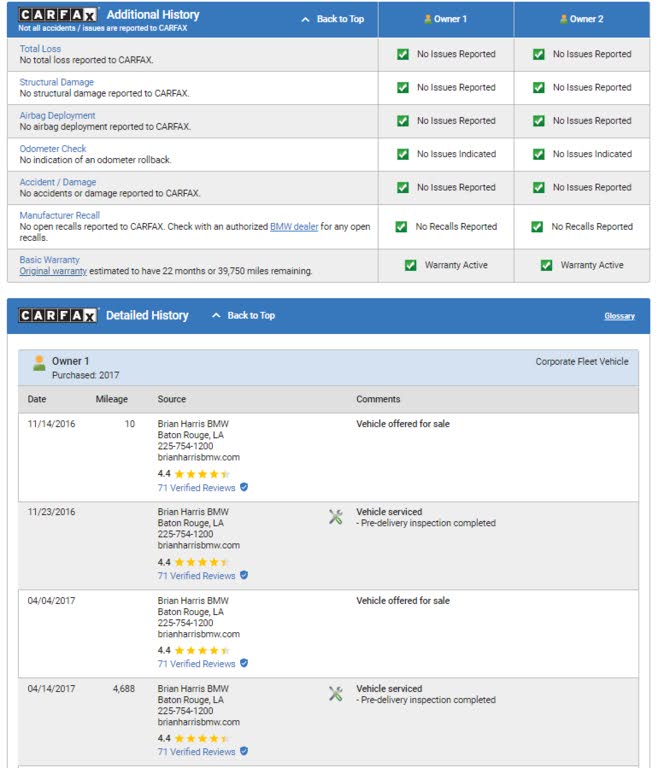Open 71 Verified Reviews for 04/14/2017 entry

[196, 752]
